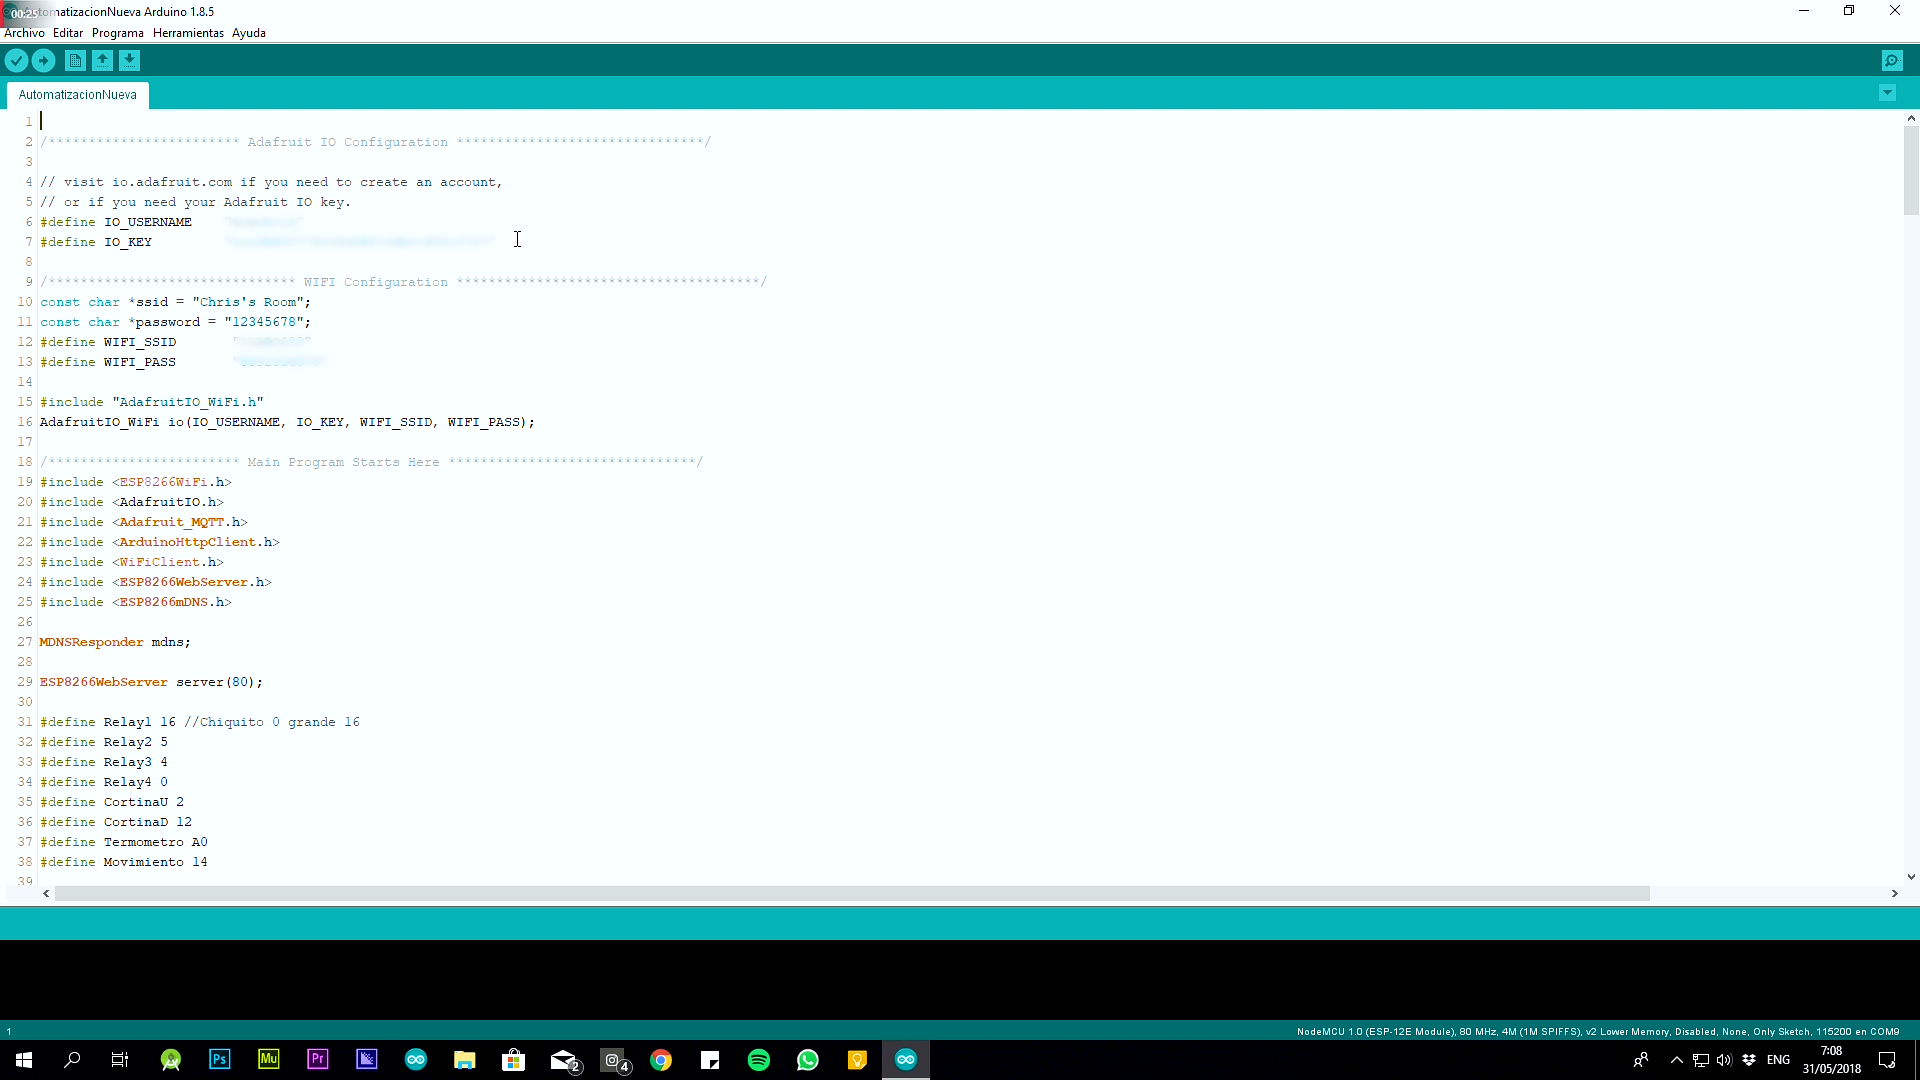Click the Adafruit IO Configuration comment header
The height and width of the screenshot is (1080, 1920).
coord(376,142)
